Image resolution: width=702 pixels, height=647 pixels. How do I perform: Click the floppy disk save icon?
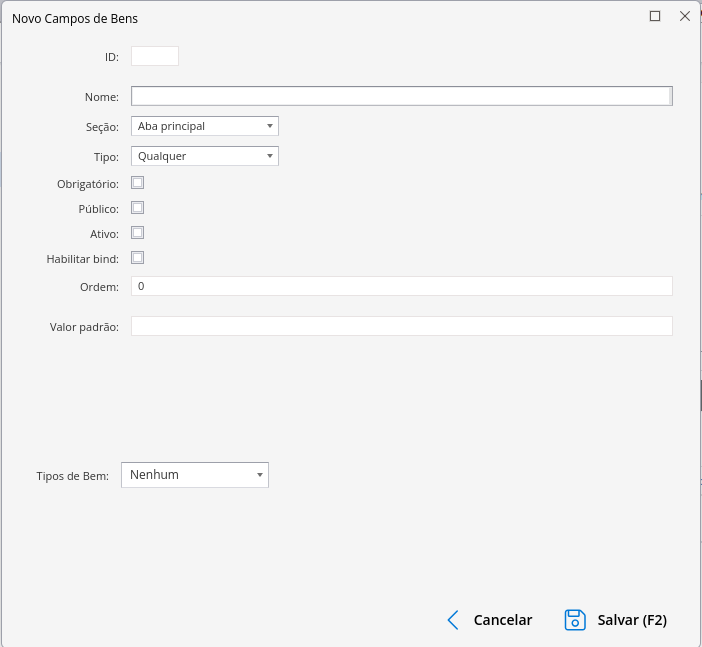(575, 620)
